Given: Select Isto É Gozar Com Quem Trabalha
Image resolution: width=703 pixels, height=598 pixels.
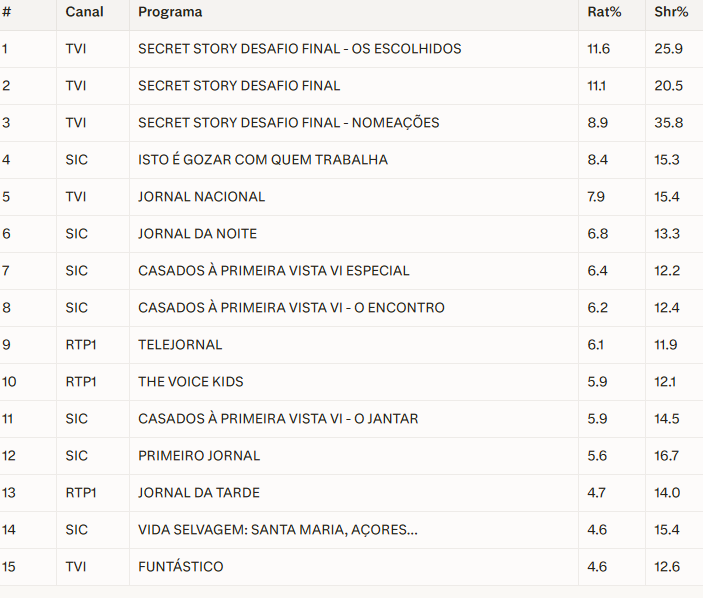Looking at the screenshot, I should tap(262, 160).
